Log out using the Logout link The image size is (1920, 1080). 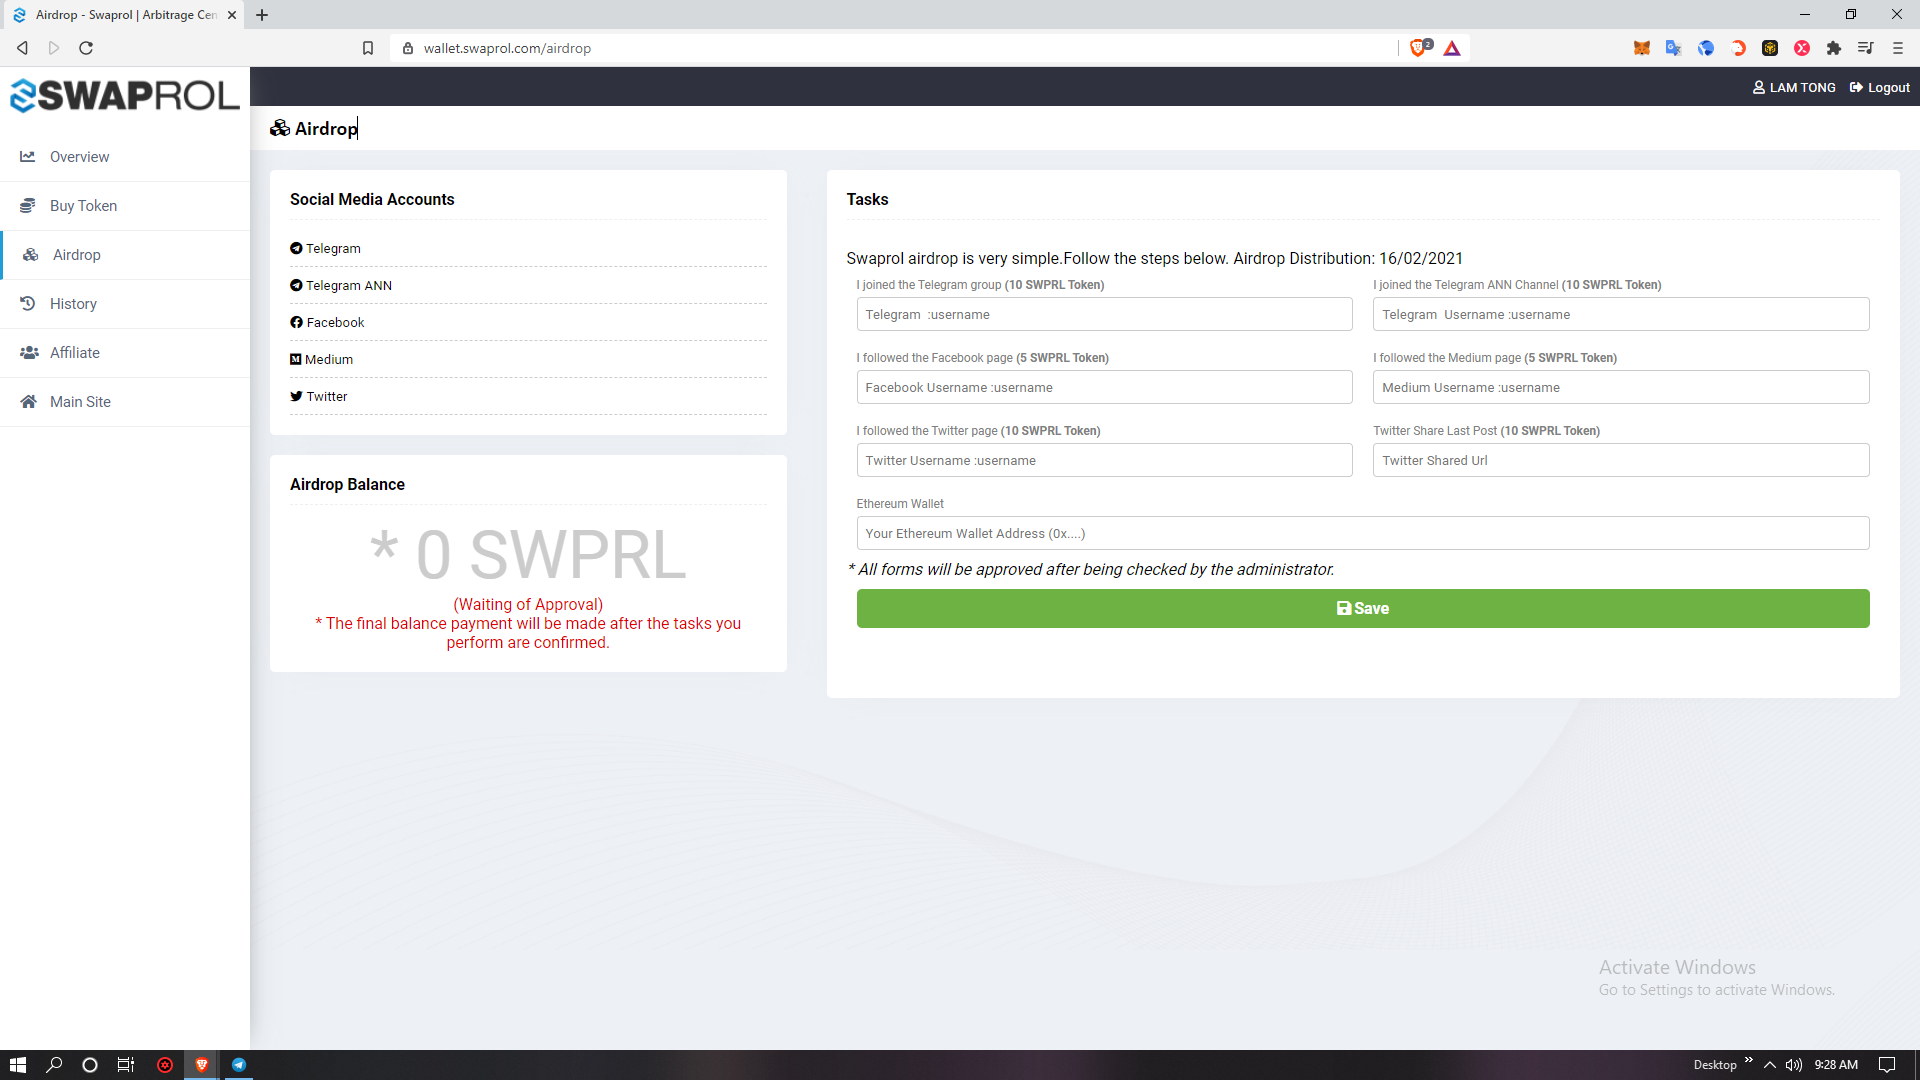1880,88
